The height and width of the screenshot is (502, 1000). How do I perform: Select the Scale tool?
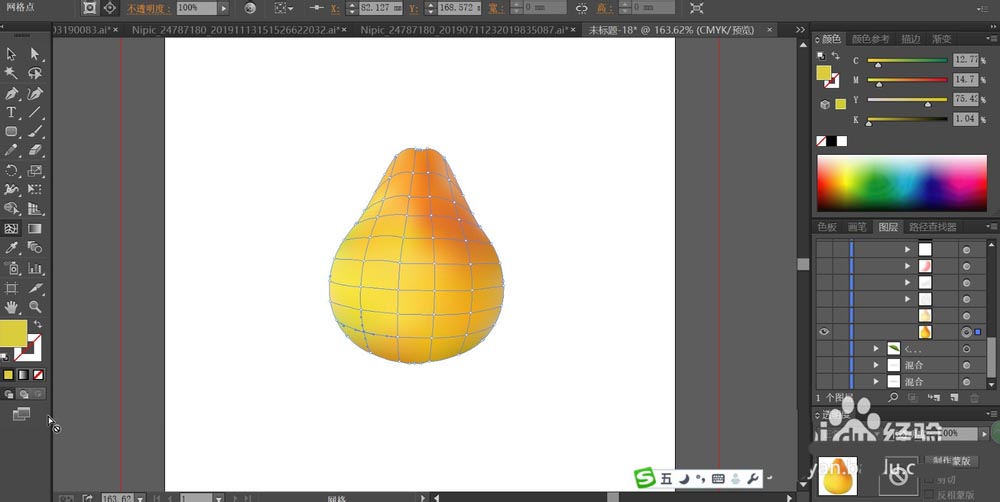point(35,170)
